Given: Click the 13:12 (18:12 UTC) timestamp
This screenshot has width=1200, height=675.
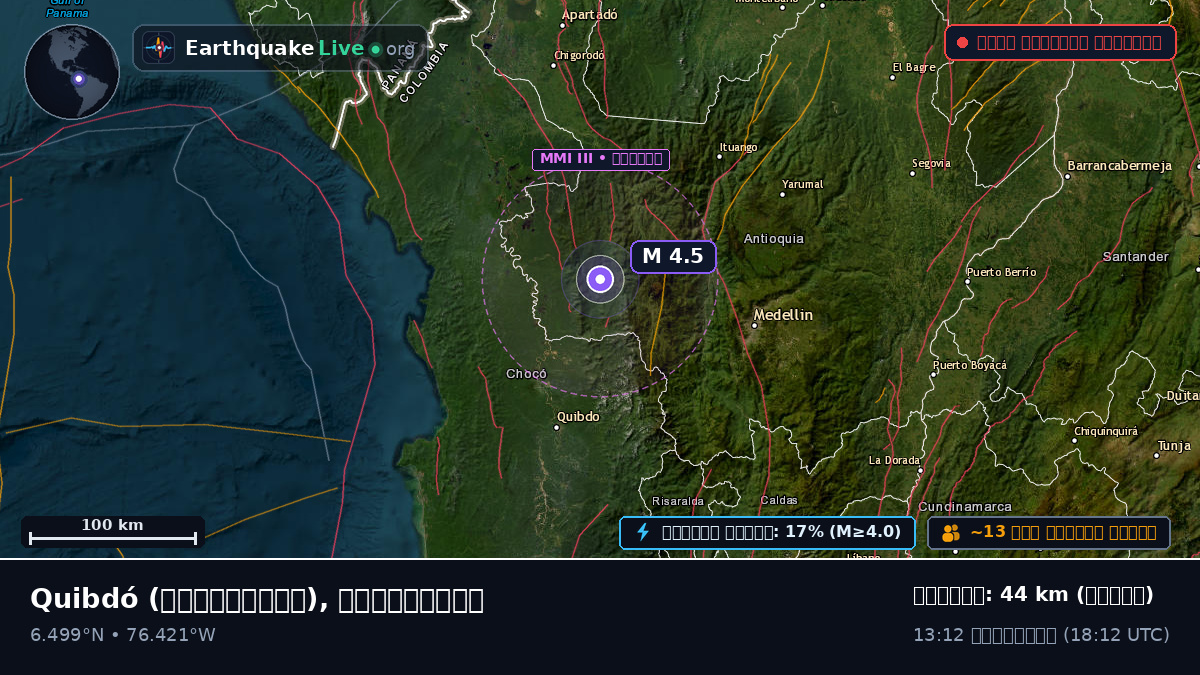Looking at the screenshot, I should coord(1041,635).
